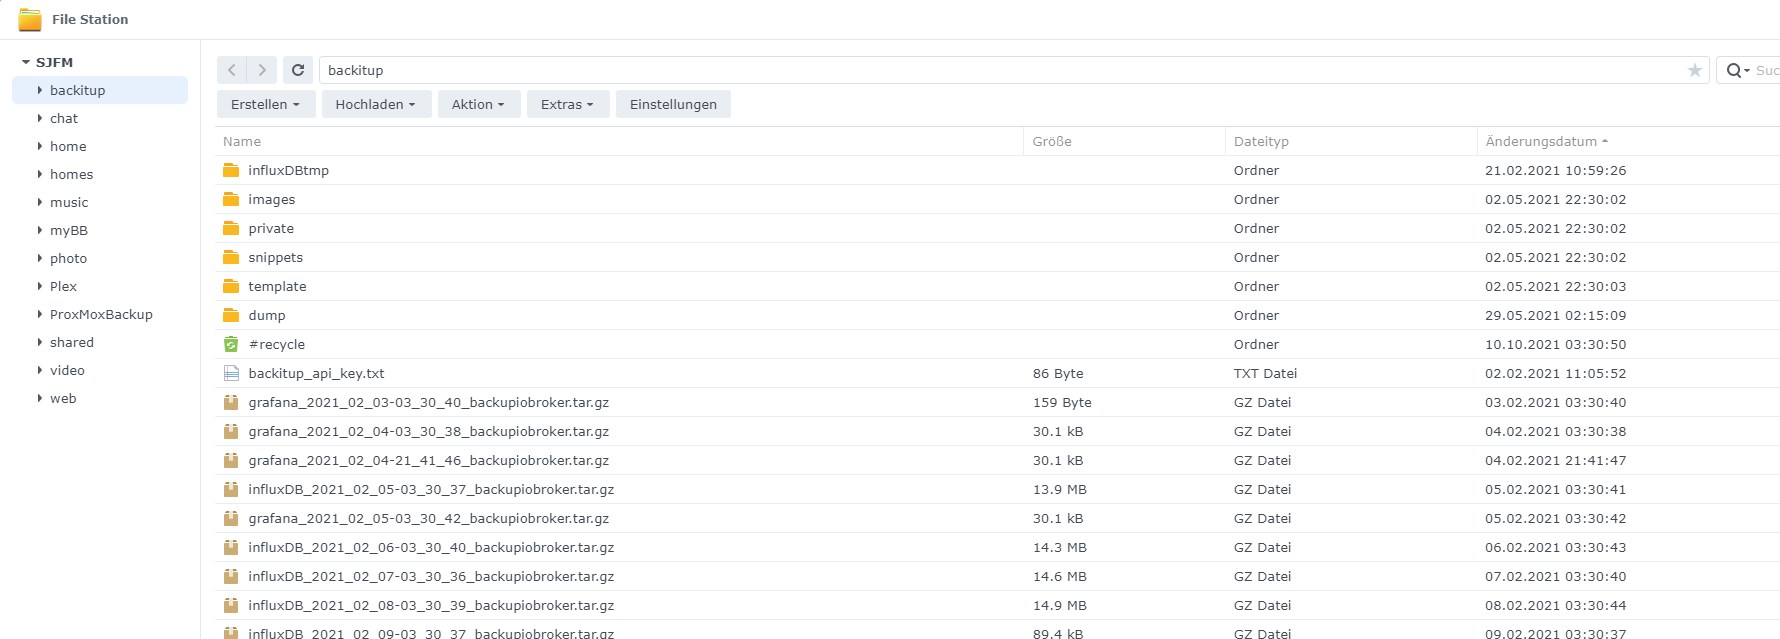Select the template folder icon
This screenshot has height=639, width=1780.
(x=231, y=286)
